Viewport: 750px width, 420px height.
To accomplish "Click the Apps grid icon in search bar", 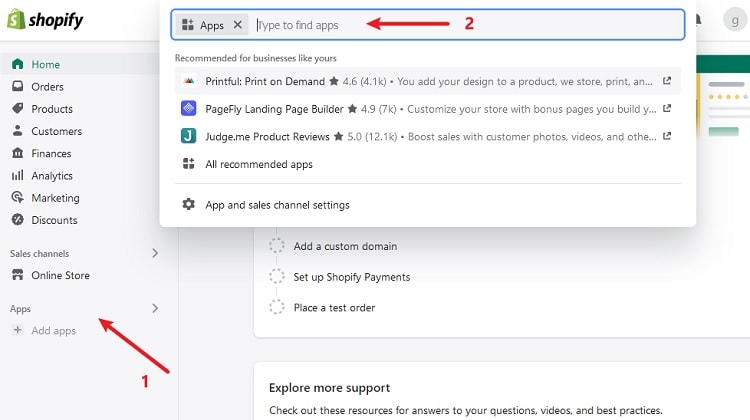I will 188,24.
